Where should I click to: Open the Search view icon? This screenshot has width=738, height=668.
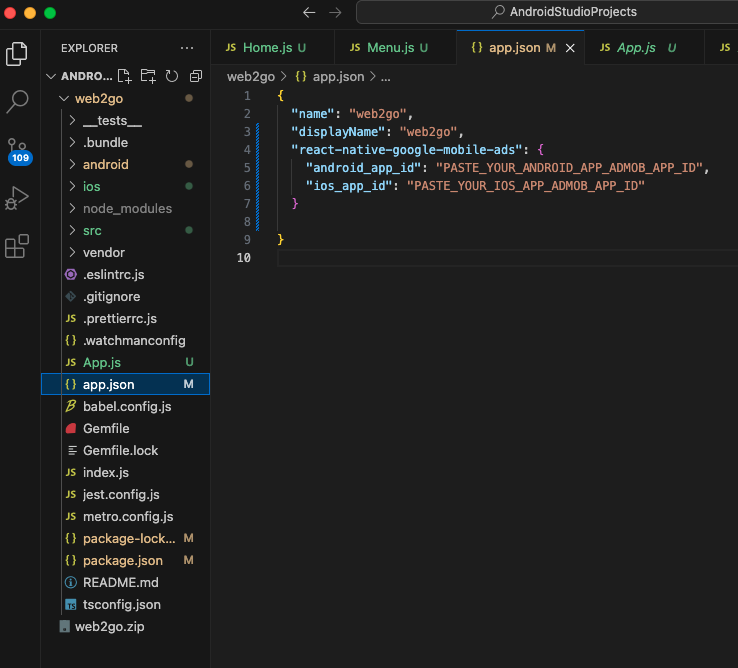click(x=17, y=101)
